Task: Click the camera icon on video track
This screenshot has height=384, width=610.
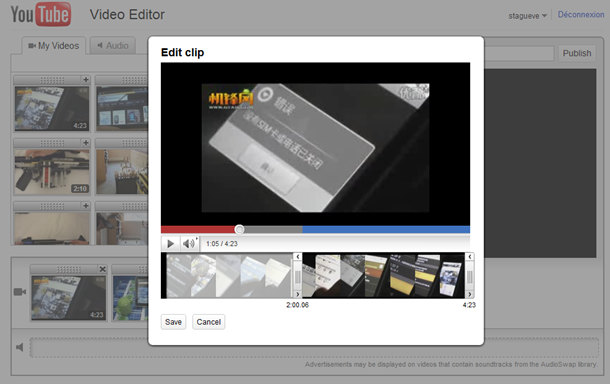Action: pyautogui.click(x=20, y=292)
